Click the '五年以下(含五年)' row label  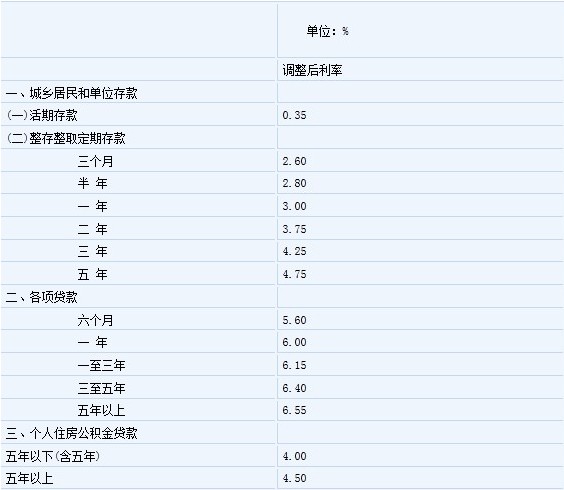click(x=53, y=456)
